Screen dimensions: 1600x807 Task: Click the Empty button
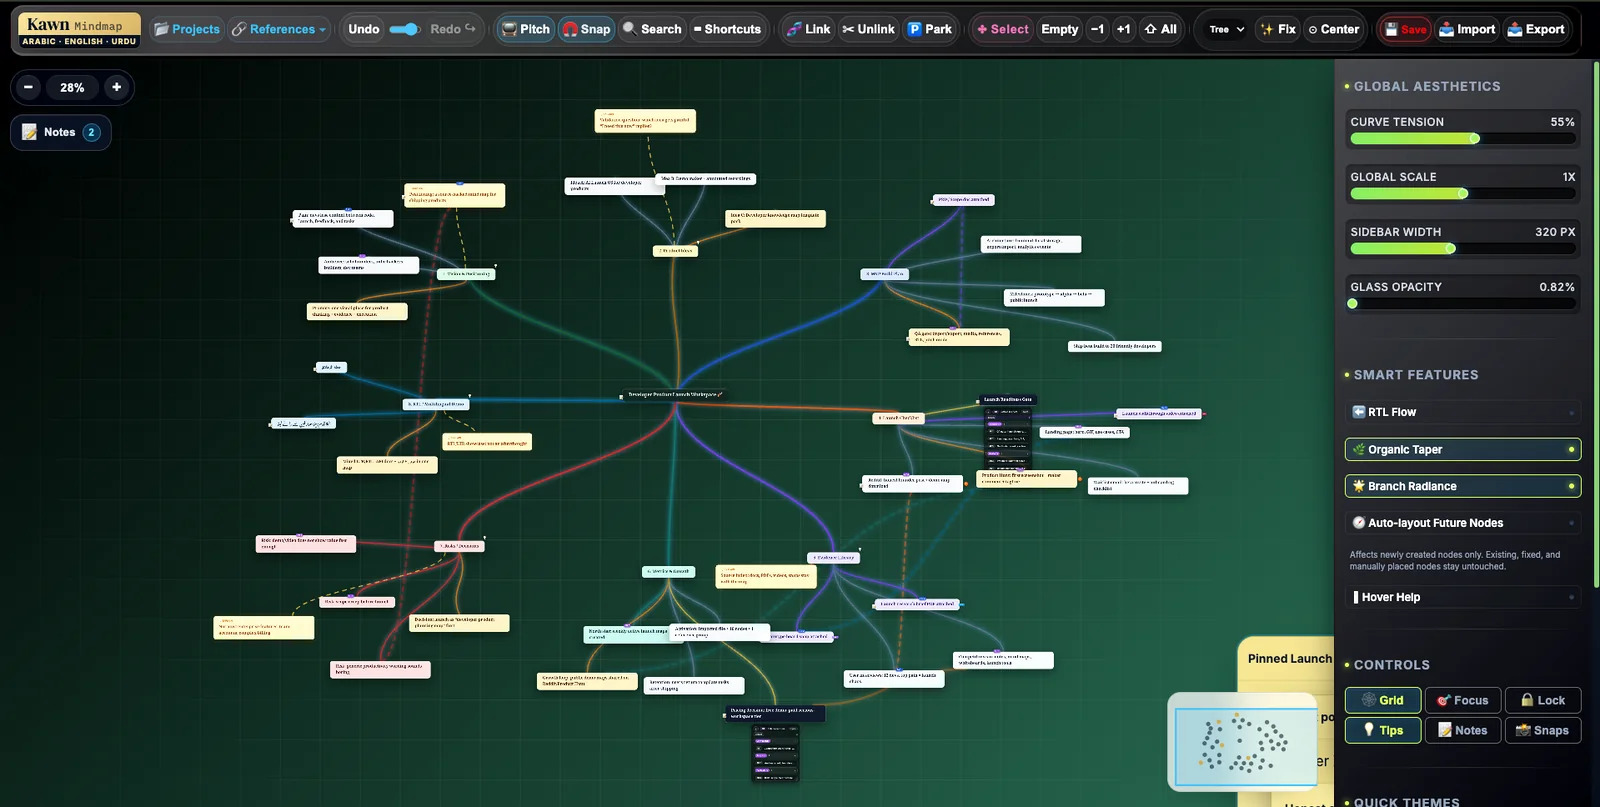[x=1060, y=29]
